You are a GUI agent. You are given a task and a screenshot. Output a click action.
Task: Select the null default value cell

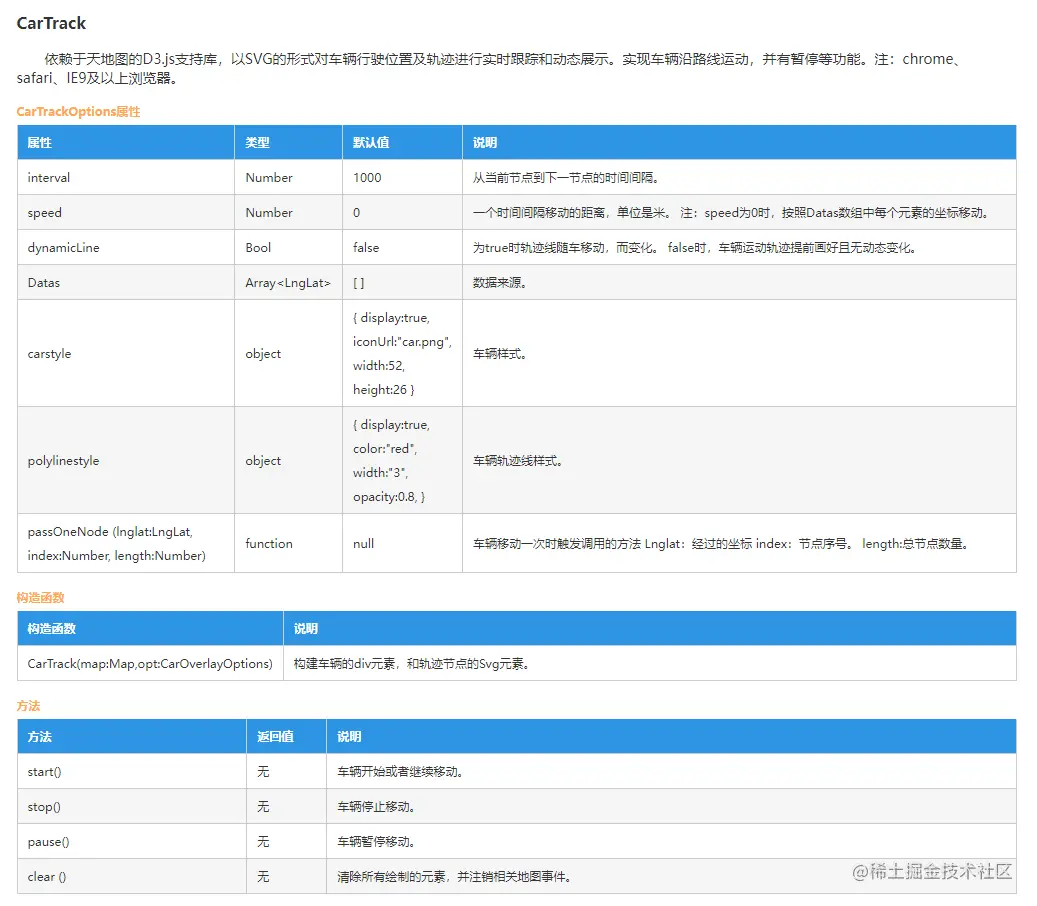(402, 544)
